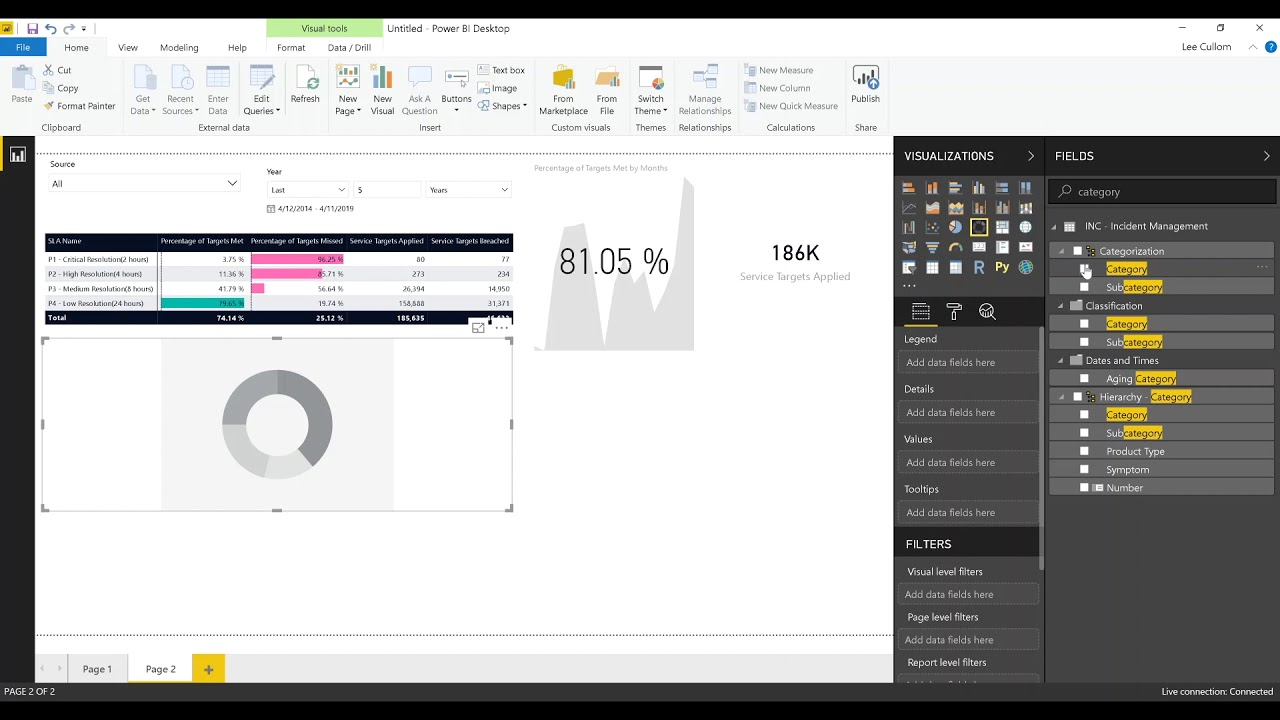The image size is (1280, 720).
Task: Open the Format paint roller tab
Action: (954, 312)
